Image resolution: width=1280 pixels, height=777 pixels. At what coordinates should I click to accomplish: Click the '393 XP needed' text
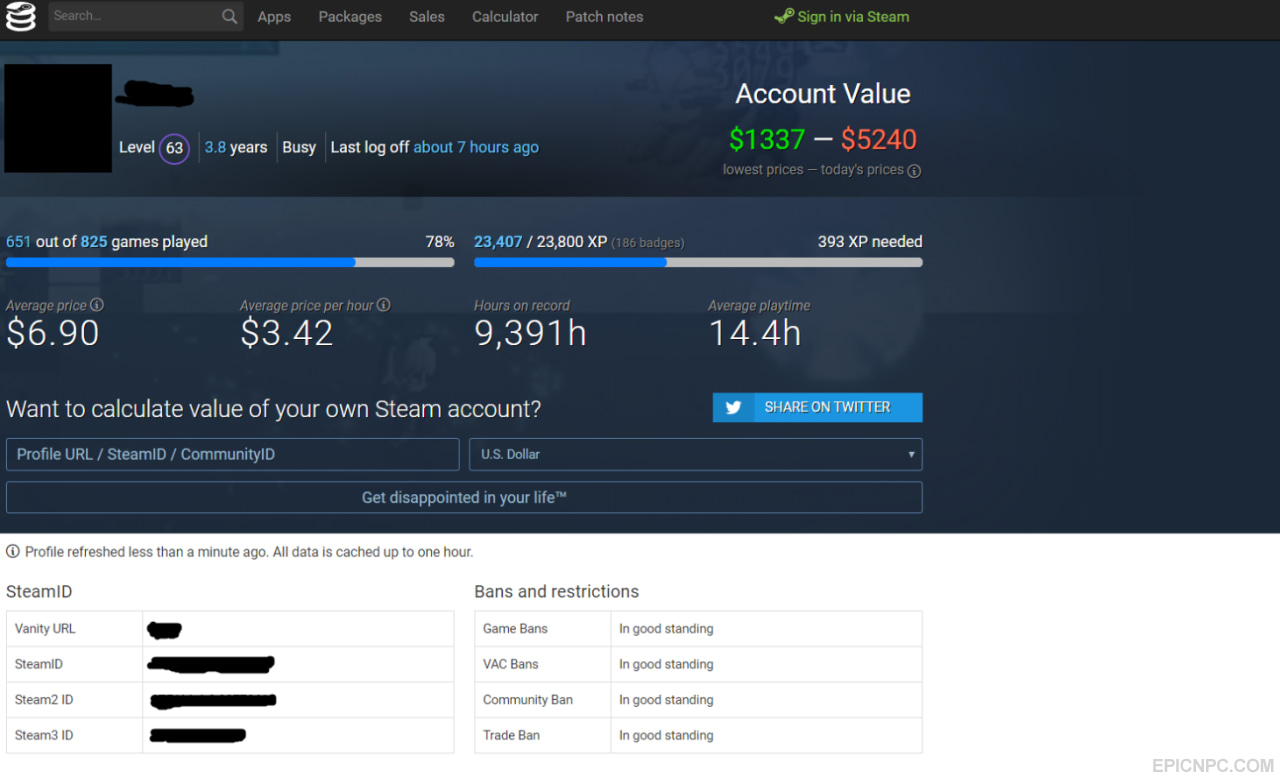(x=870, y=241)
